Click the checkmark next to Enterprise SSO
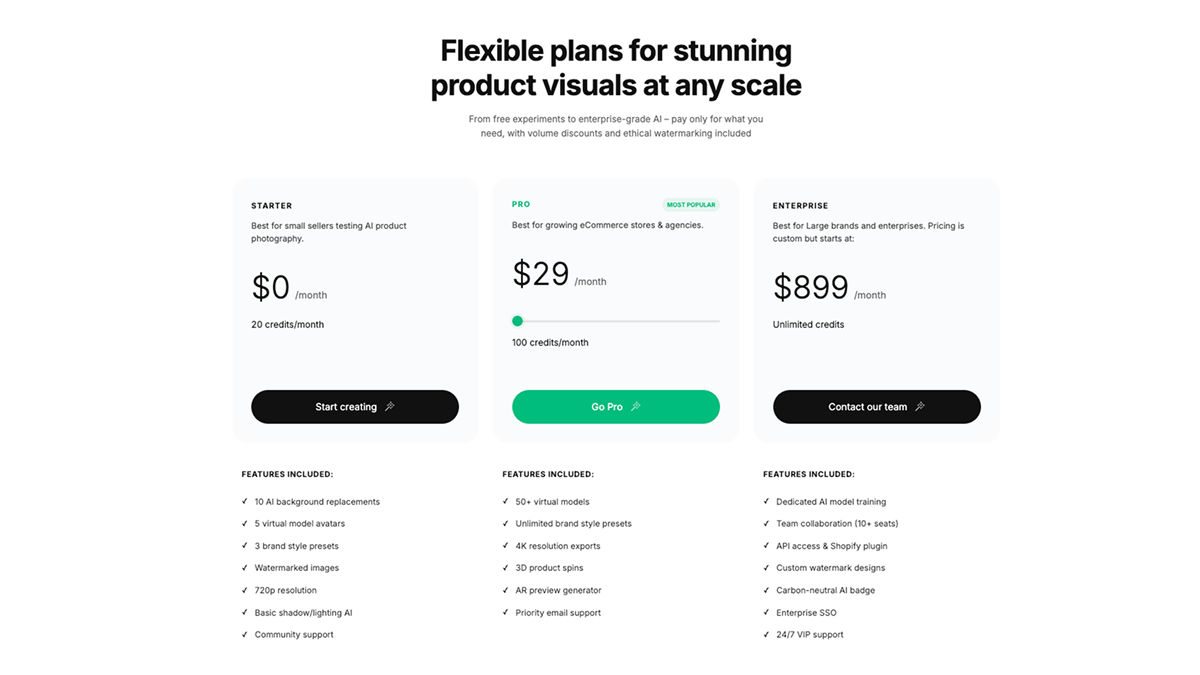1200x675 pixels. pyautogui.click(x=767, y=613)
